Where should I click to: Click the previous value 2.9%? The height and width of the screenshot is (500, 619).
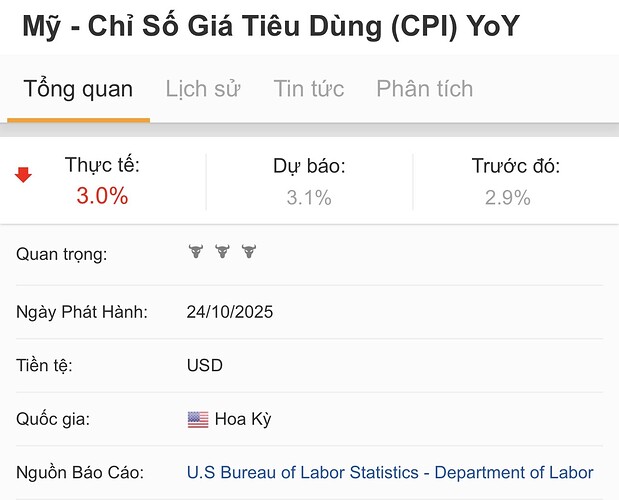coord(508,198)
